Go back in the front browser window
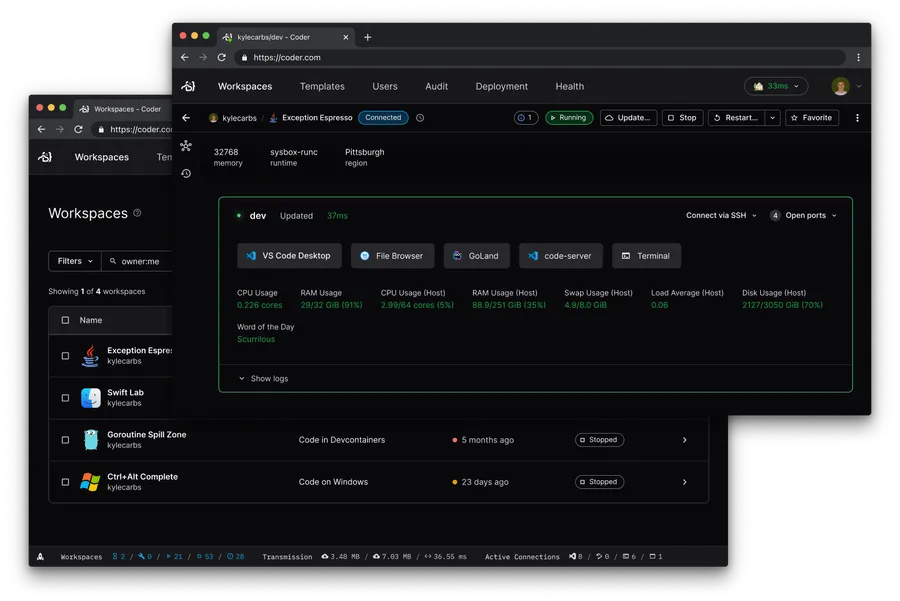900x601 pixels. tap(184, 57)
